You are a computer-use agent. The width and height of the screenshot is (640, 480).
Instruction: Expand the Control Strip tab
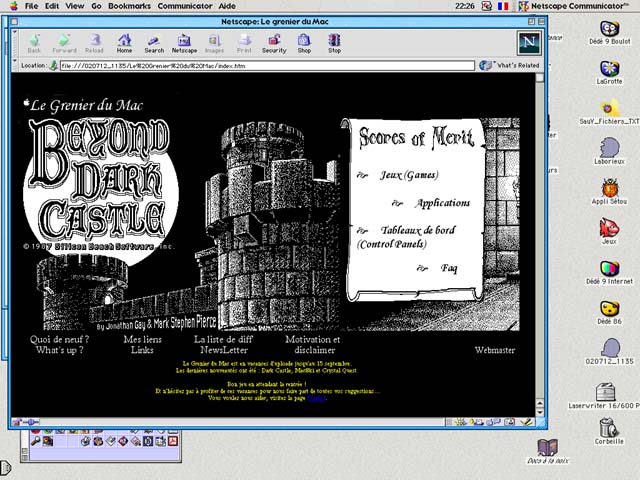point(5,468)
